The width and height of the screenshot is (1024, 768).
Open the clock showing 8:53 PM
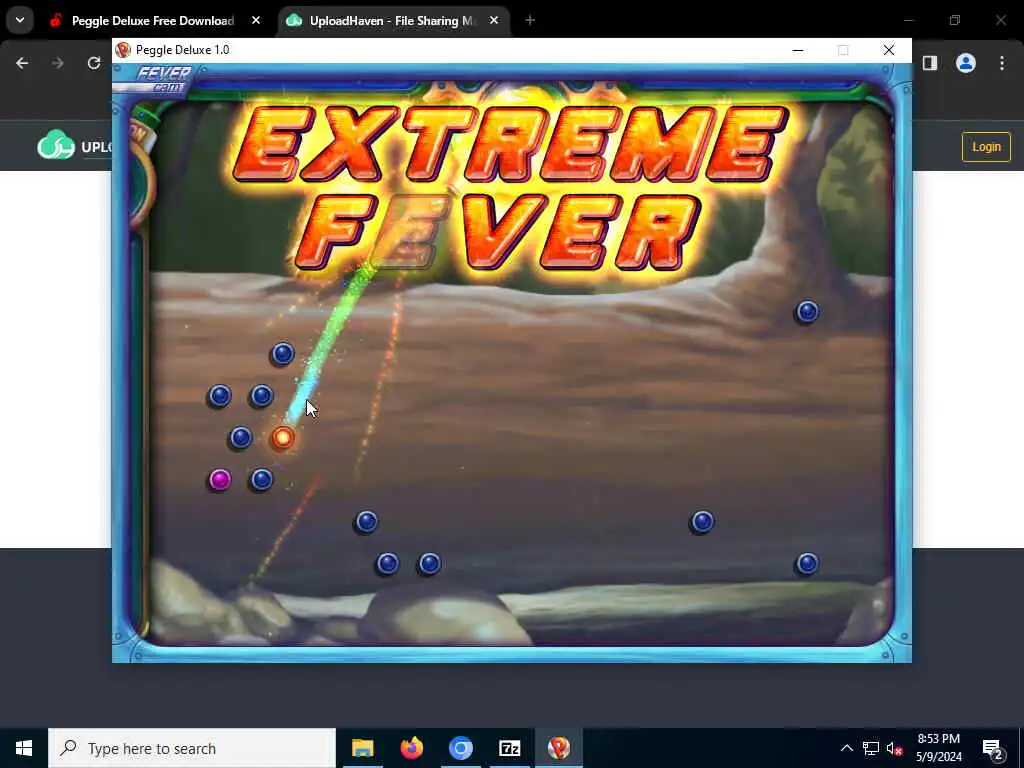[x=938, y=748]
